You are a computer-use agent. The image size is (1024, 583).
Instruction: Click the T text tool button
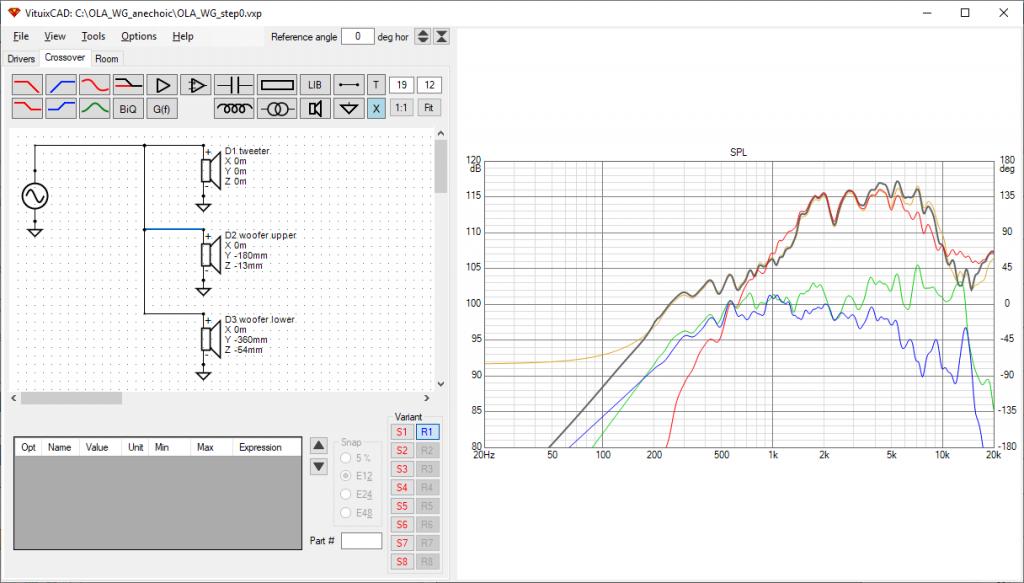tap(376, 85)
